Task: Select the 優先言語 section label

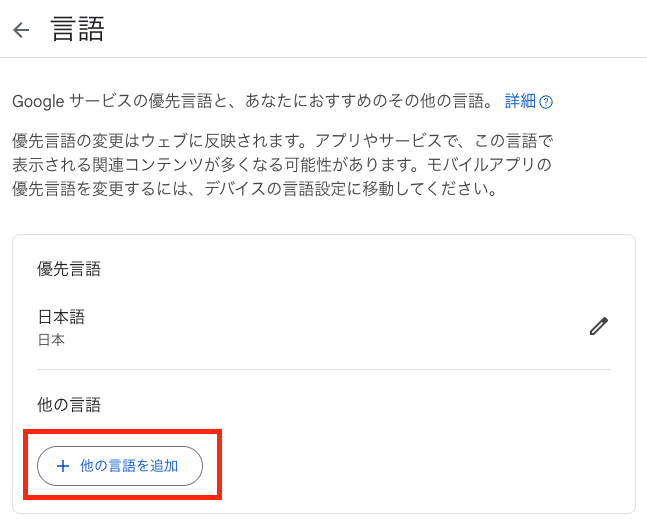Action: [69, 268]
